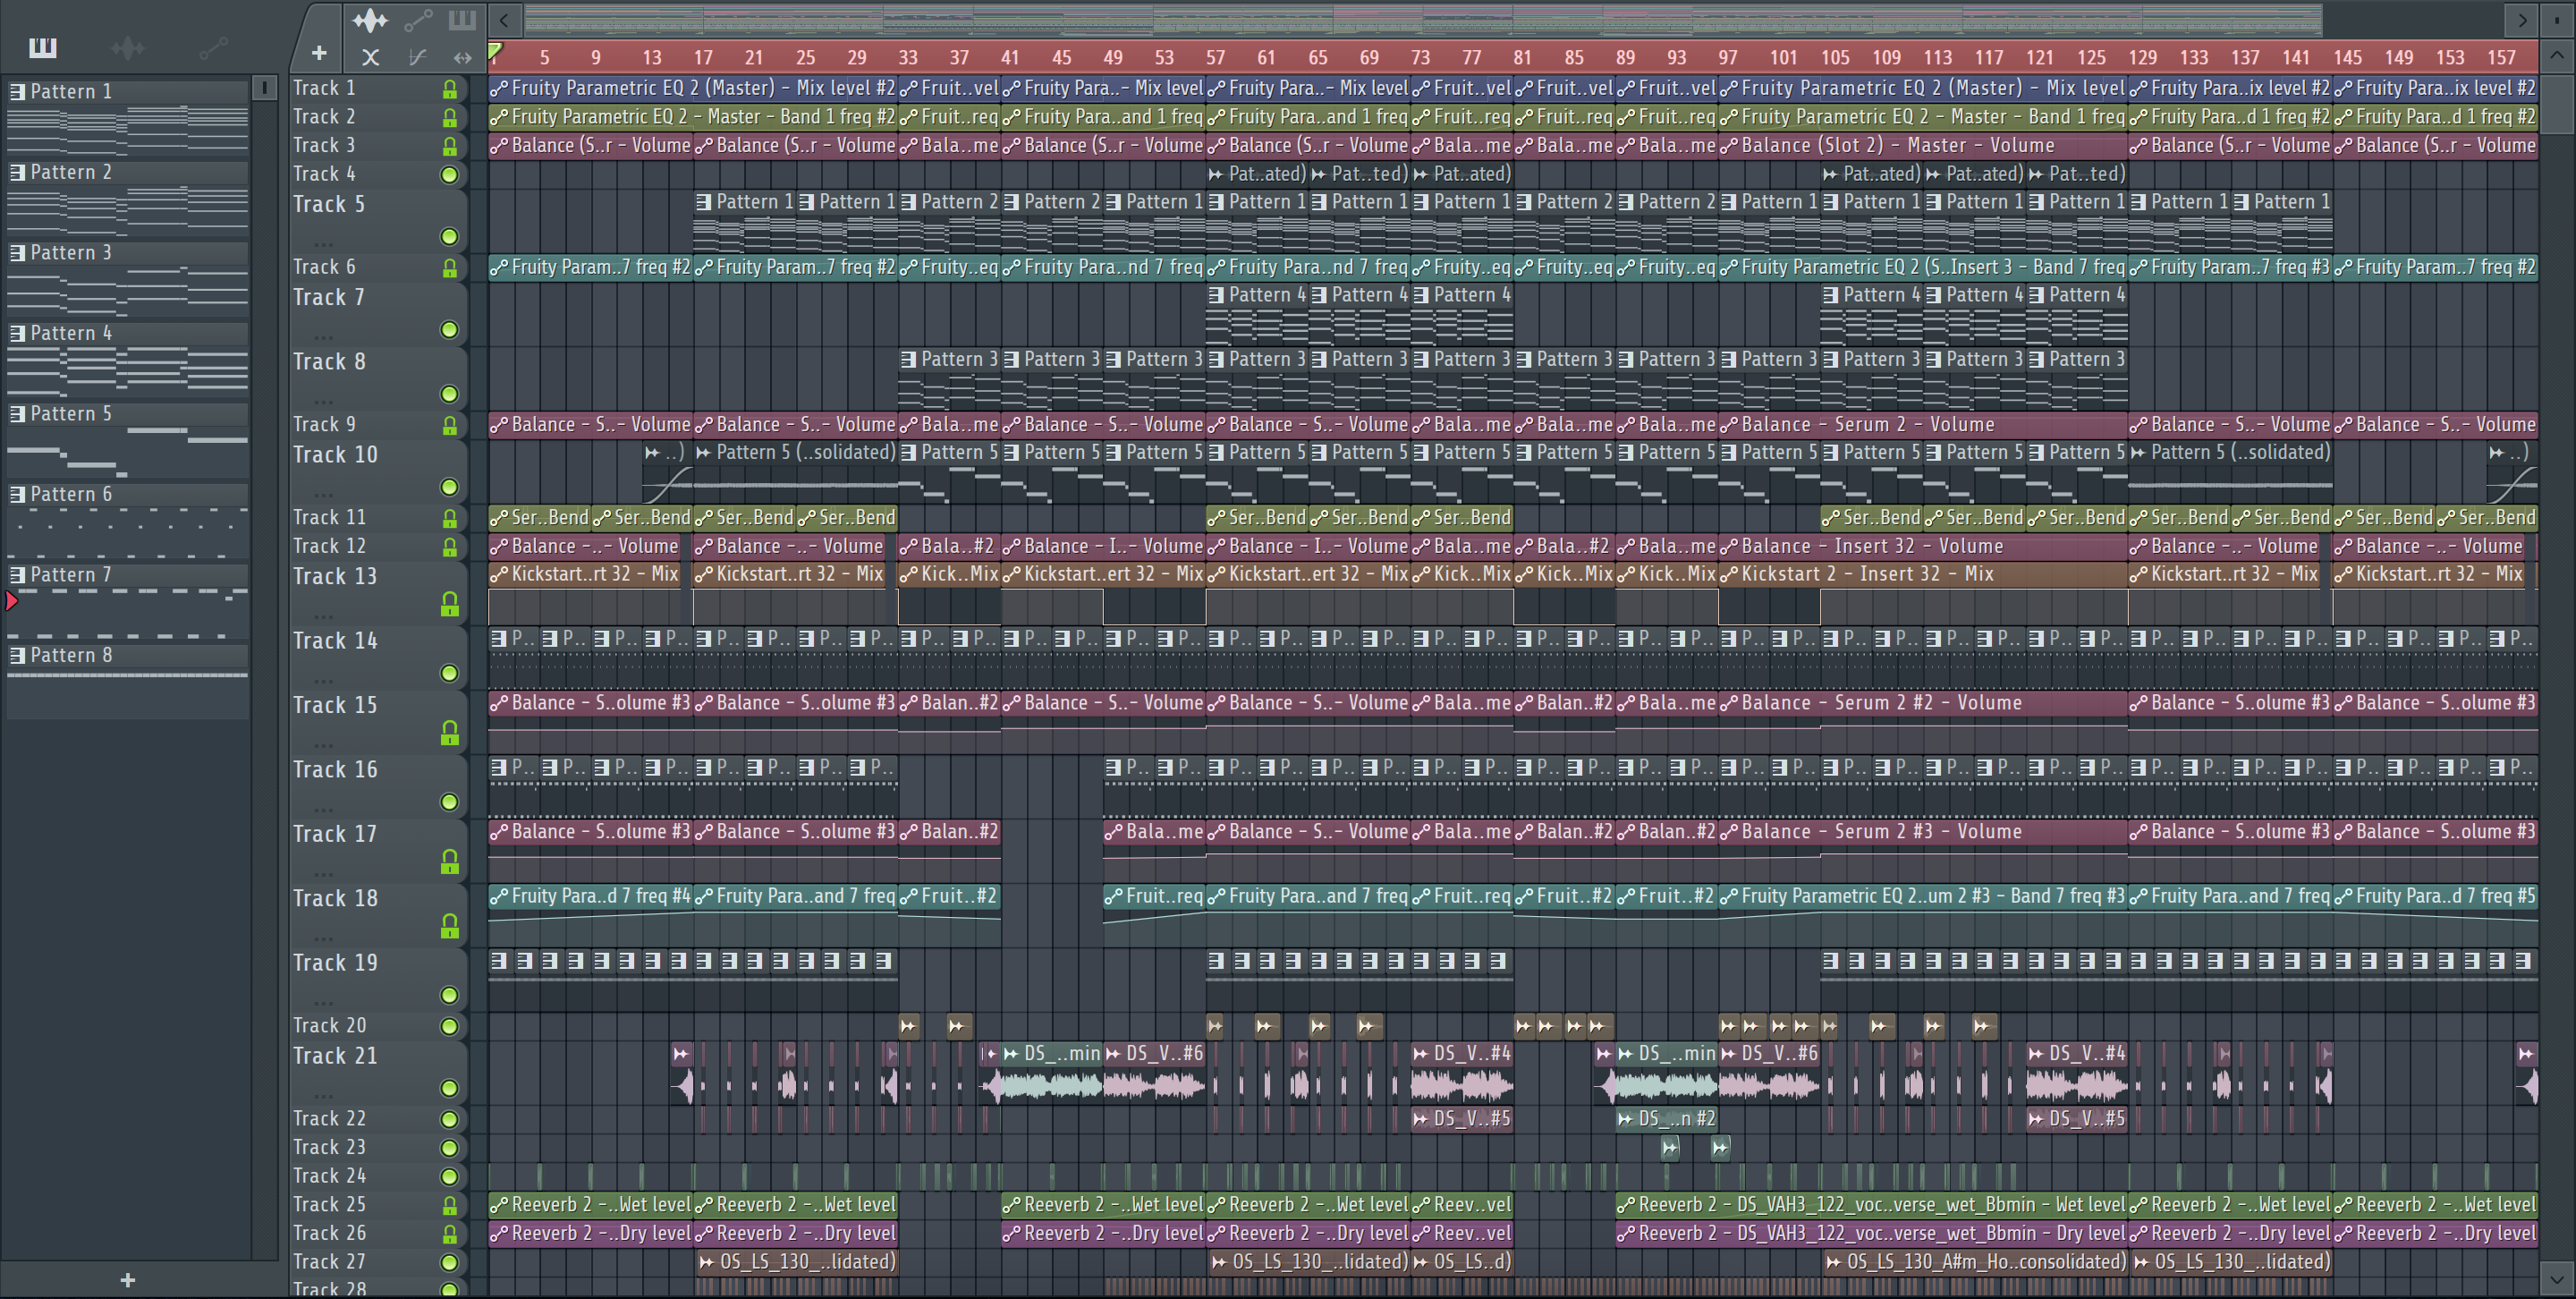Toggle lock on Track 6

pos(450,268)
